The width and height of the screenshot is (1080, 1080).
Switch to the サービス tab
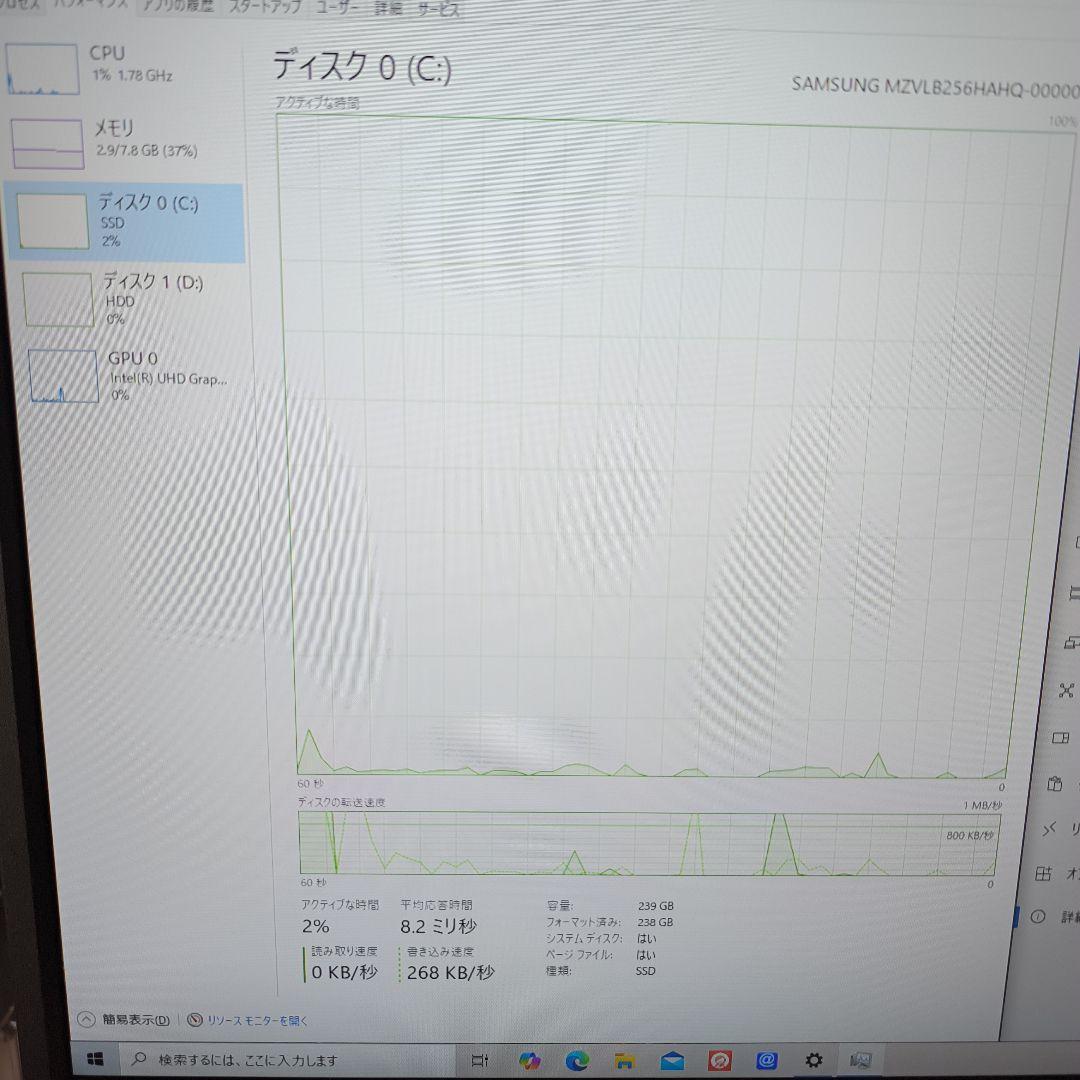pos(438,8)
